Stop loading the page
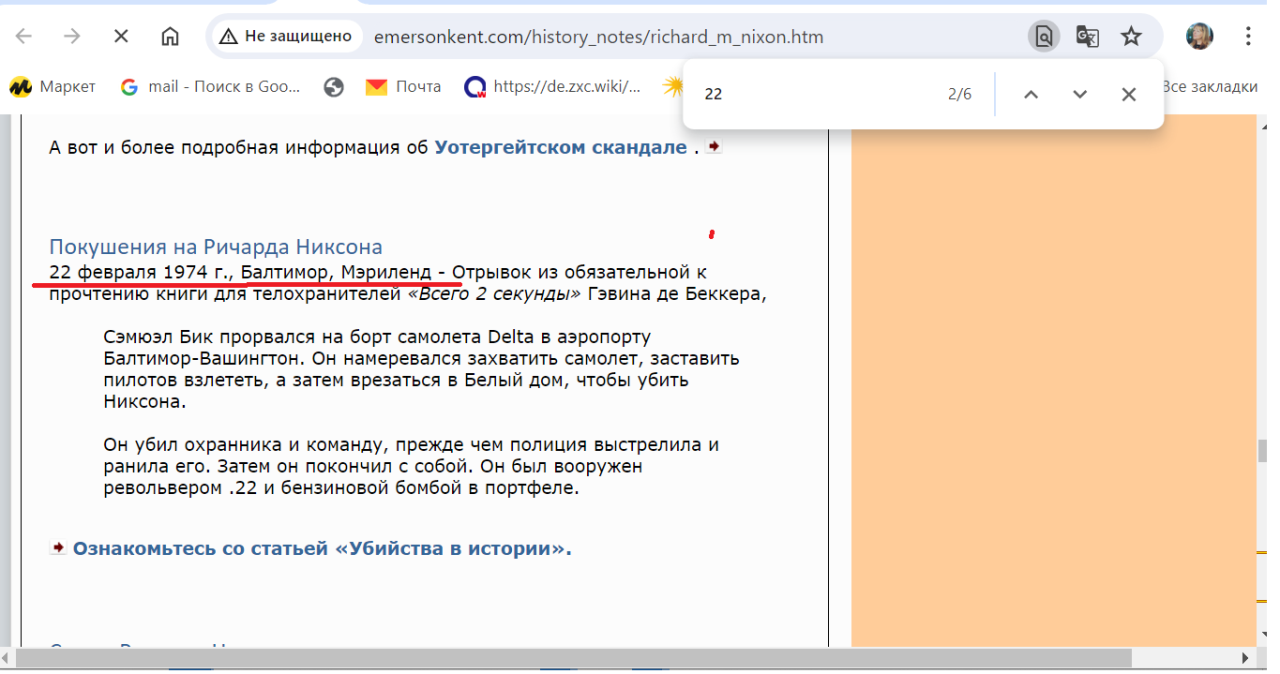 (x=121, y=37)
